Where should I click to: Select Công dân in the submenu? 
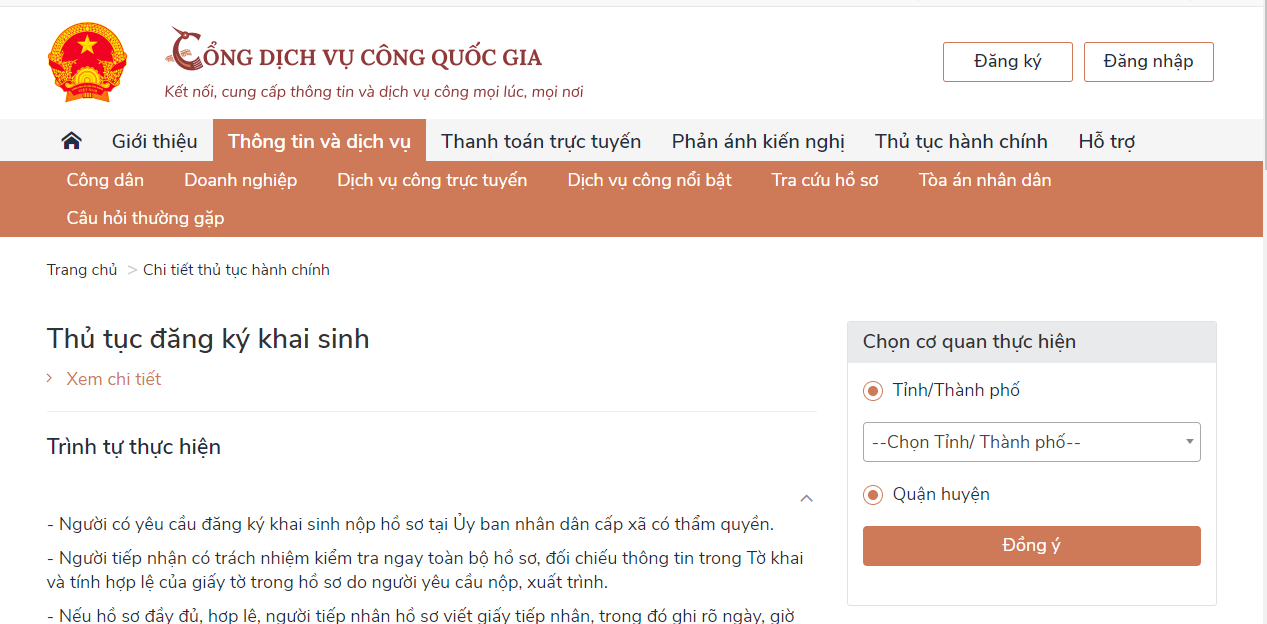tap(105, 180)
